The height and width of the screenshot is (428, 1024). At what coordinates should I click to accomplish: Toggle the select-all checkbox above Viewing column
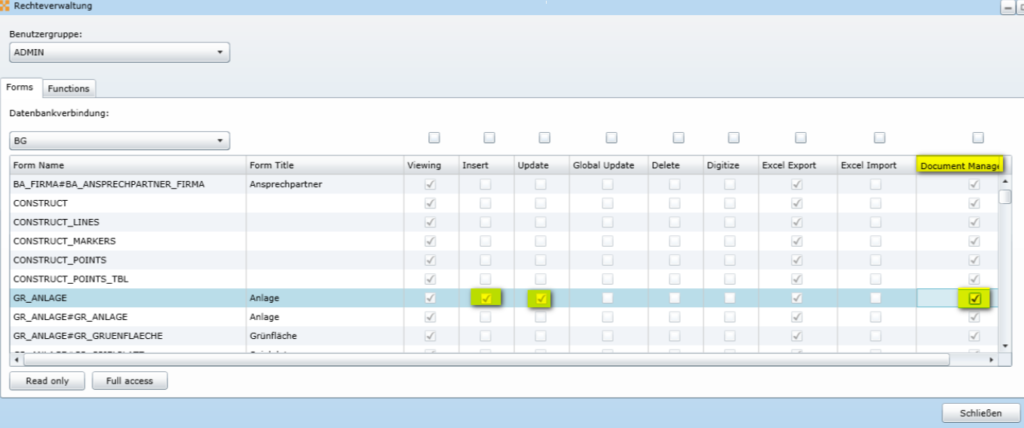[x=433, y=138]
